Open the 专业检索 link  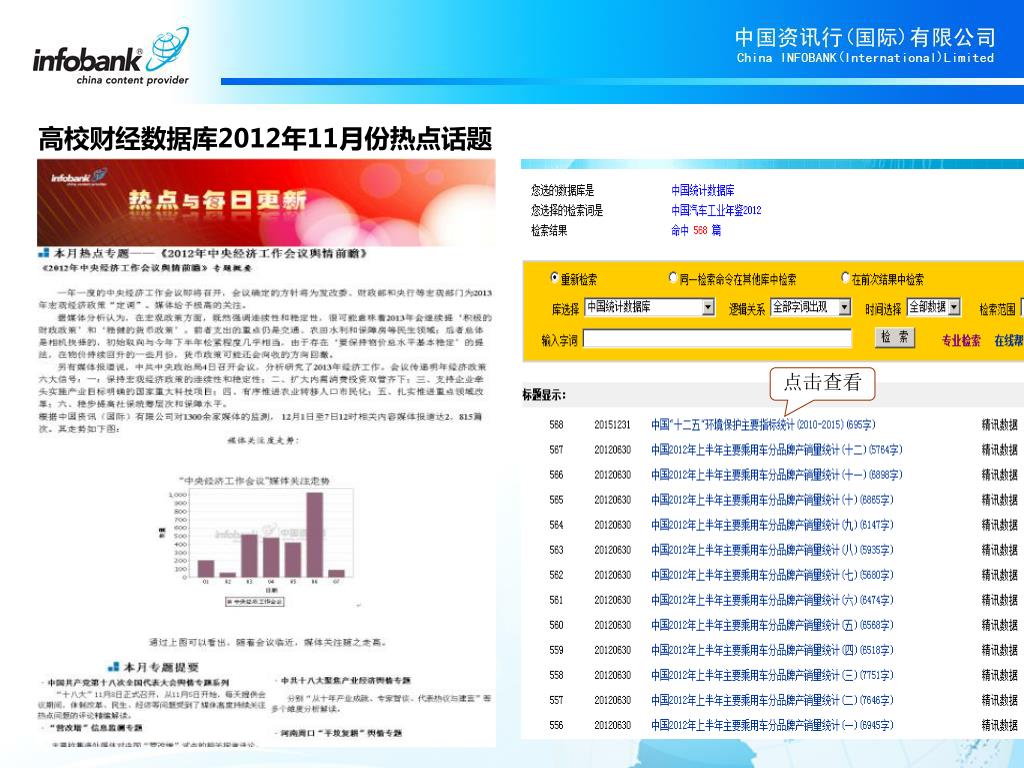[961, 340]
